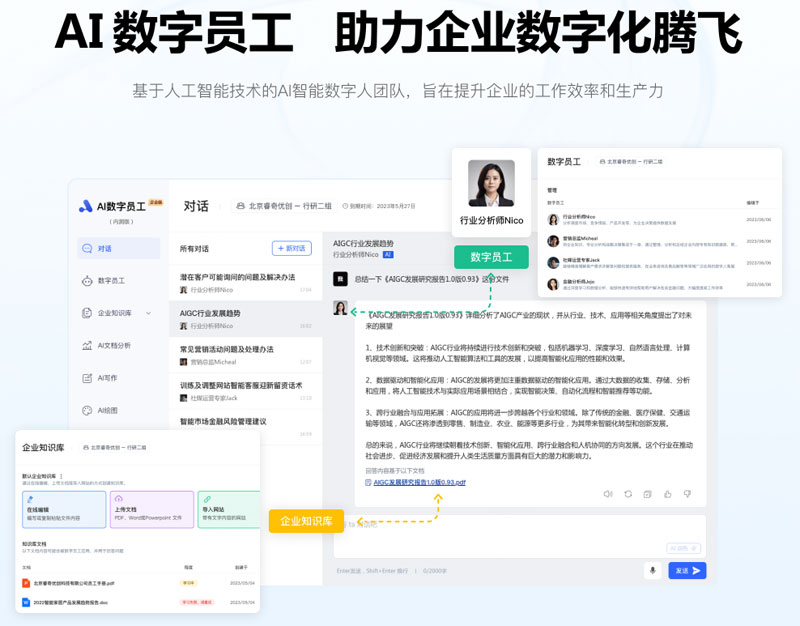Select the 企业知识库 sidebar menu entry
800x626 pixels.
point(113,312)
